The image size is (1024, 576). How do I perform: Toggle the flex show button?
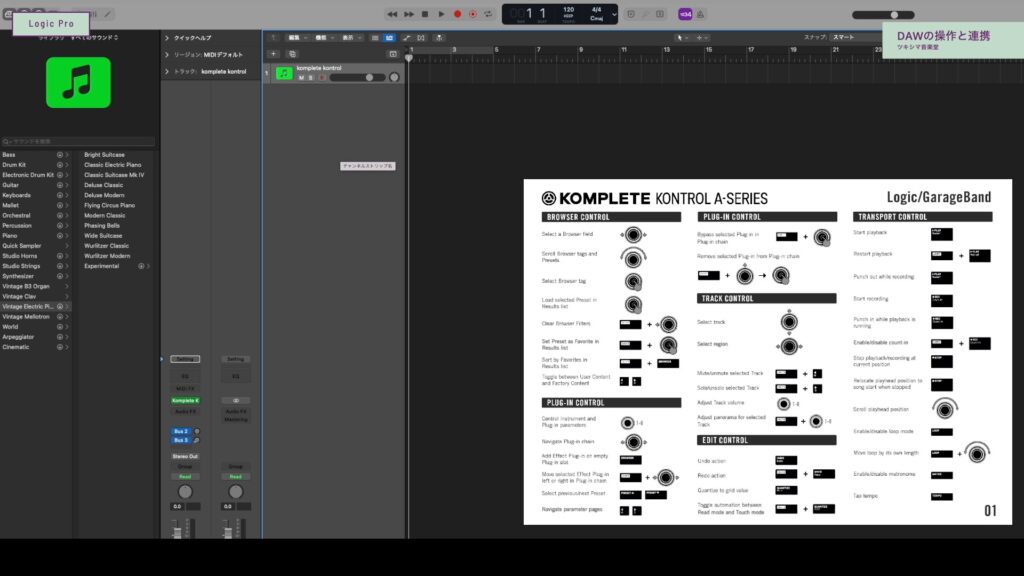click(x=421, y=38)
